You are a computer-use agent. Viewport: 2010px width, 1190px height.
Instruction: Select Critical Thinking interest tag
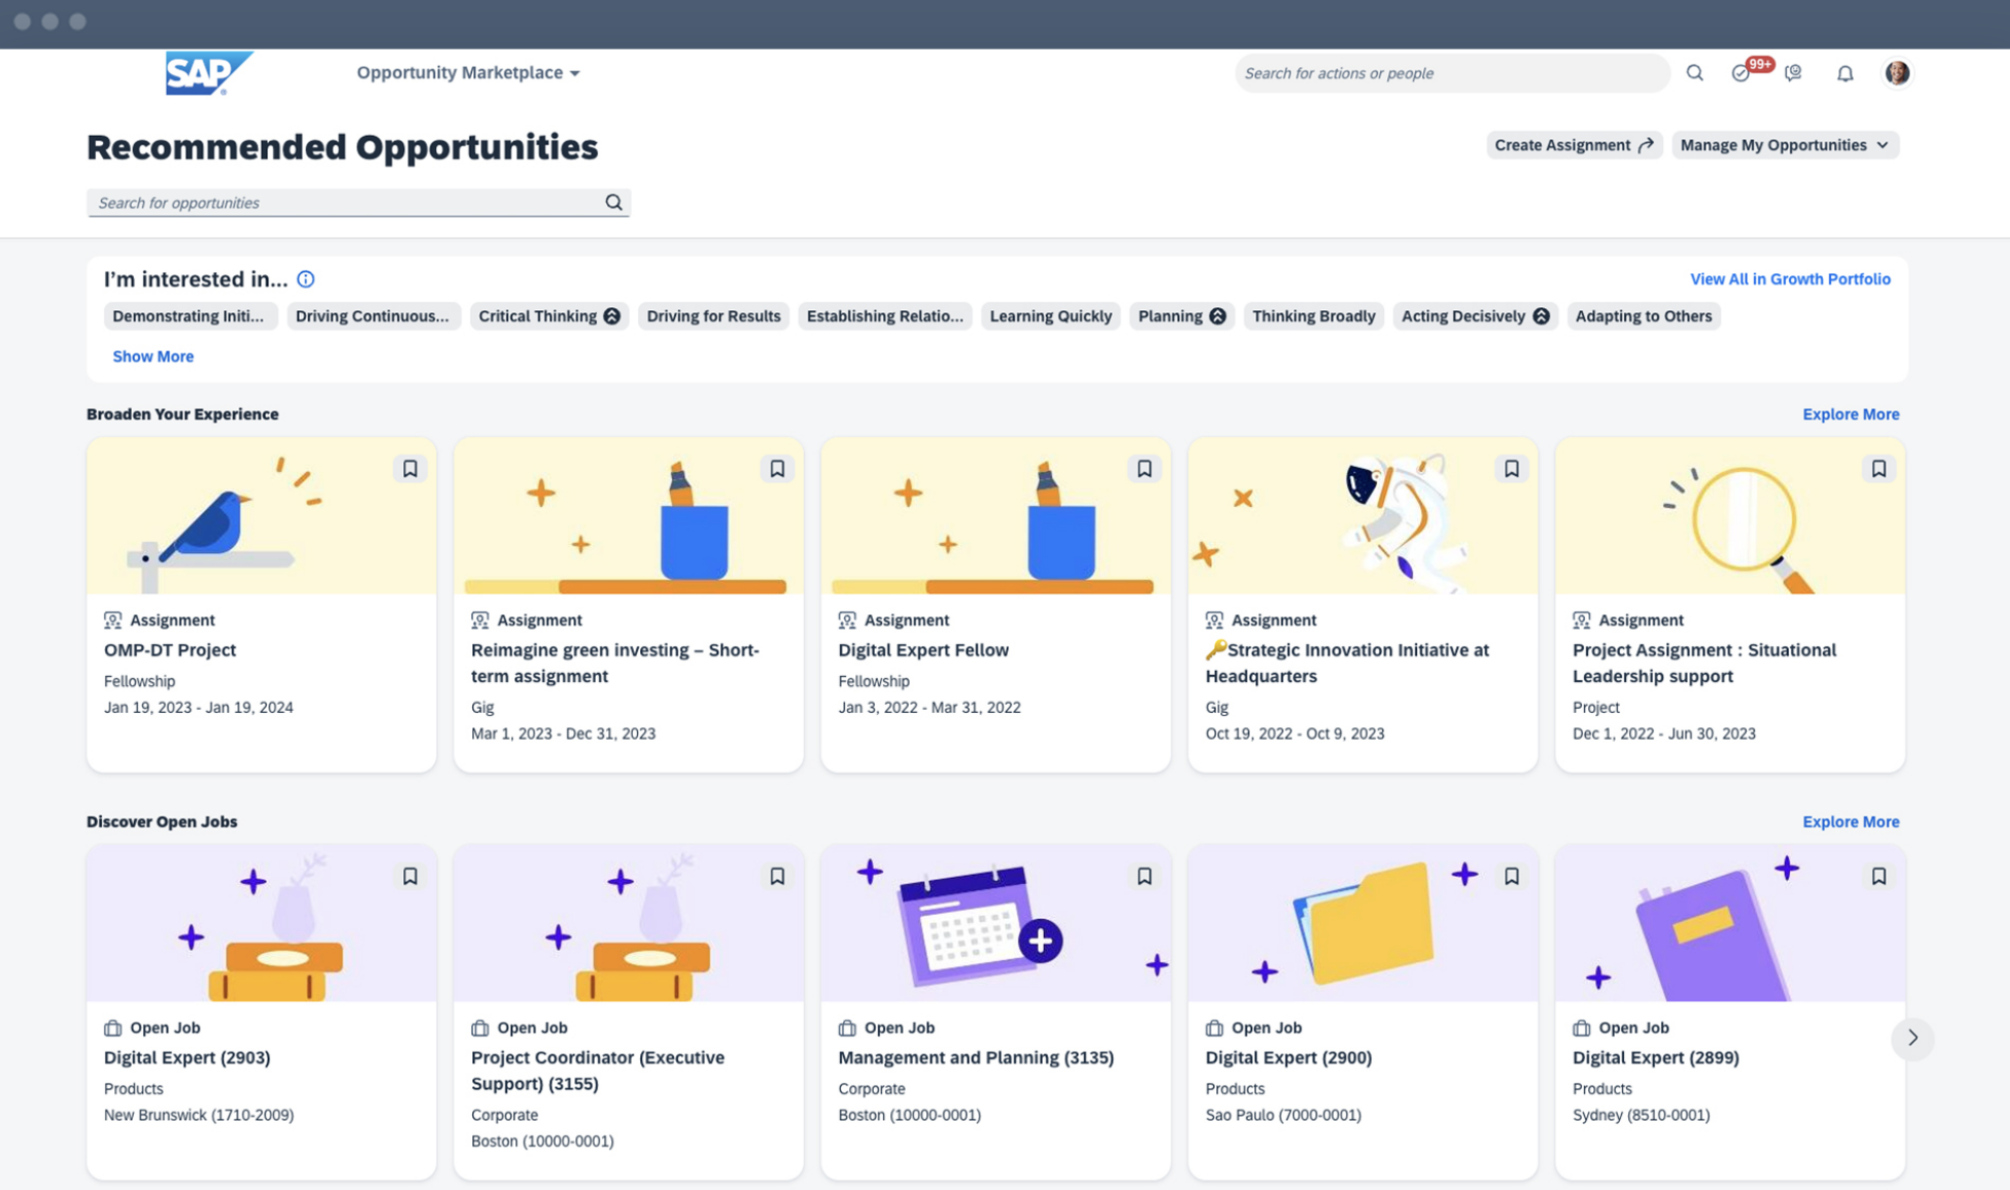[x=549, y=316]
